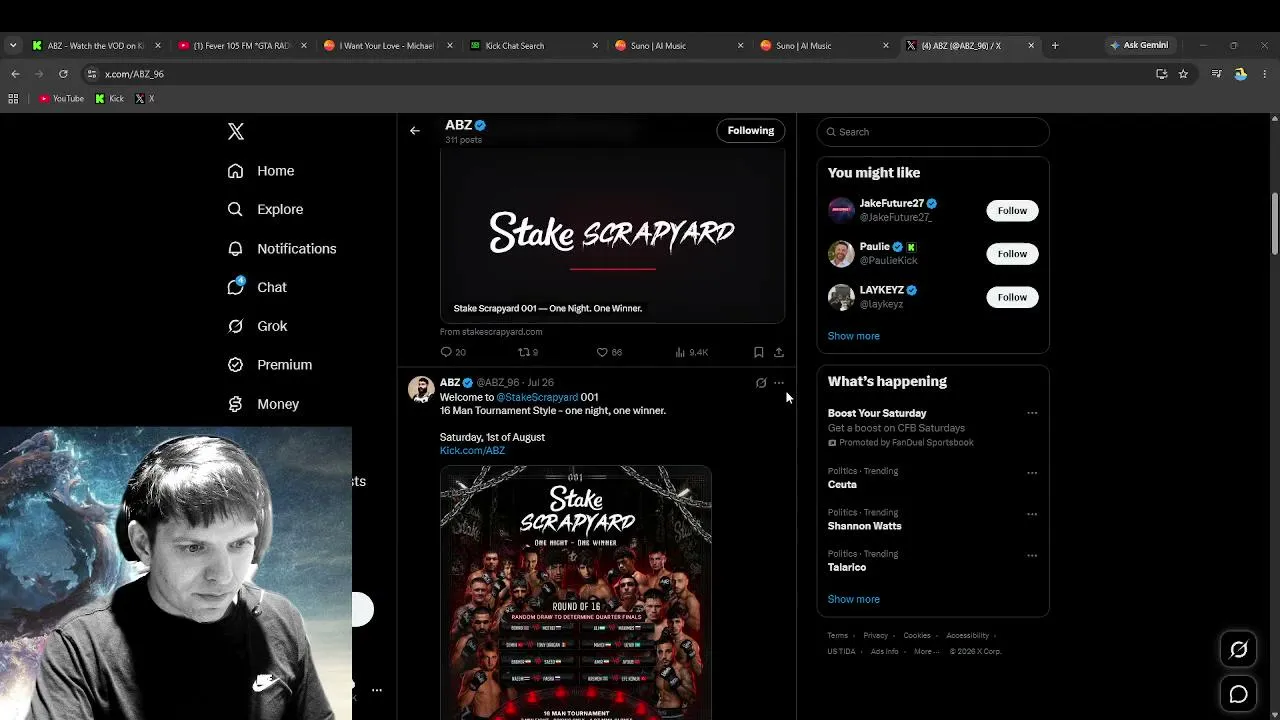
Task: Toggle the Following button for ABZ
Action: pos(751,131)
